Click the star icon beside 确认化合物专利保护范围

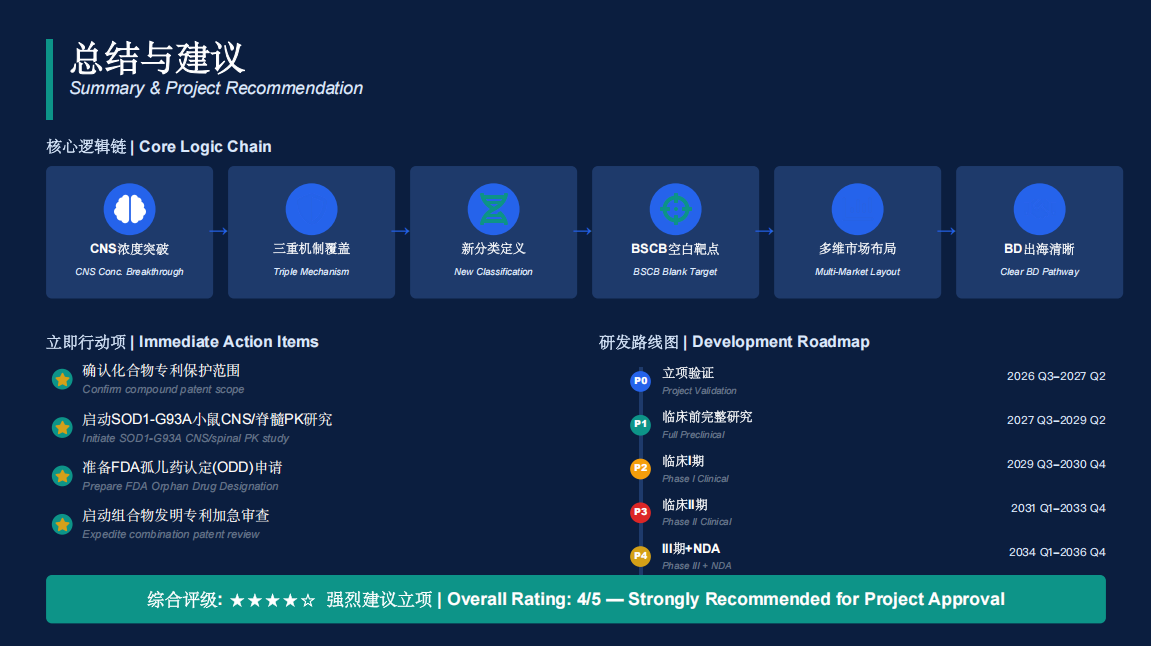click(x=62, y=379)
